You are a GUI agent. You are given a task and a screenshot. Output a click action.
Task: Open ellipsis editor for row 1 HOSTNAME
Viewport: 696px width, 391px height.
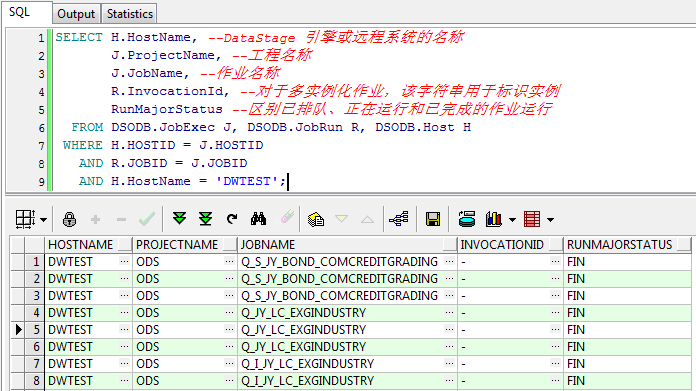pyautogui.click(x=124, y=261)
